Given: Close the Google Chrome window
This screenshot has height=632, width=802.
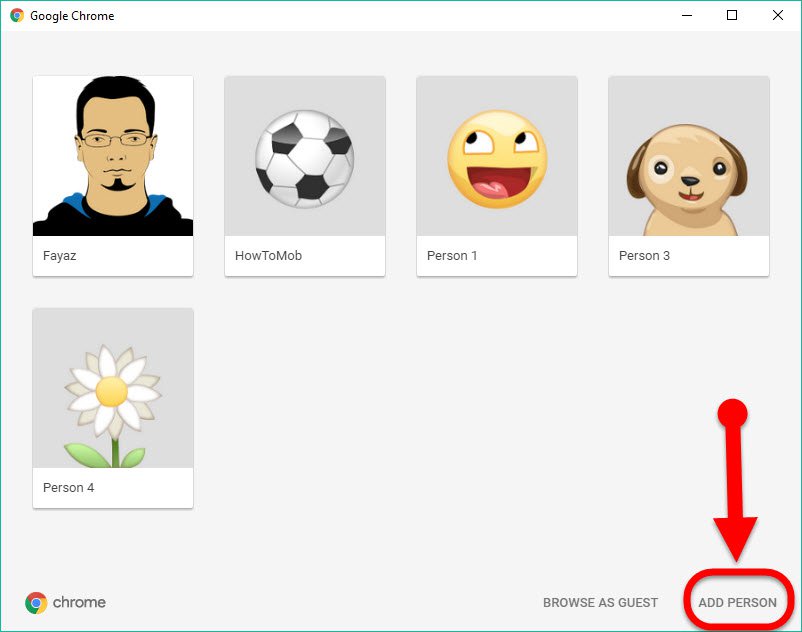Looking at the screenshot, I should 777,15.
